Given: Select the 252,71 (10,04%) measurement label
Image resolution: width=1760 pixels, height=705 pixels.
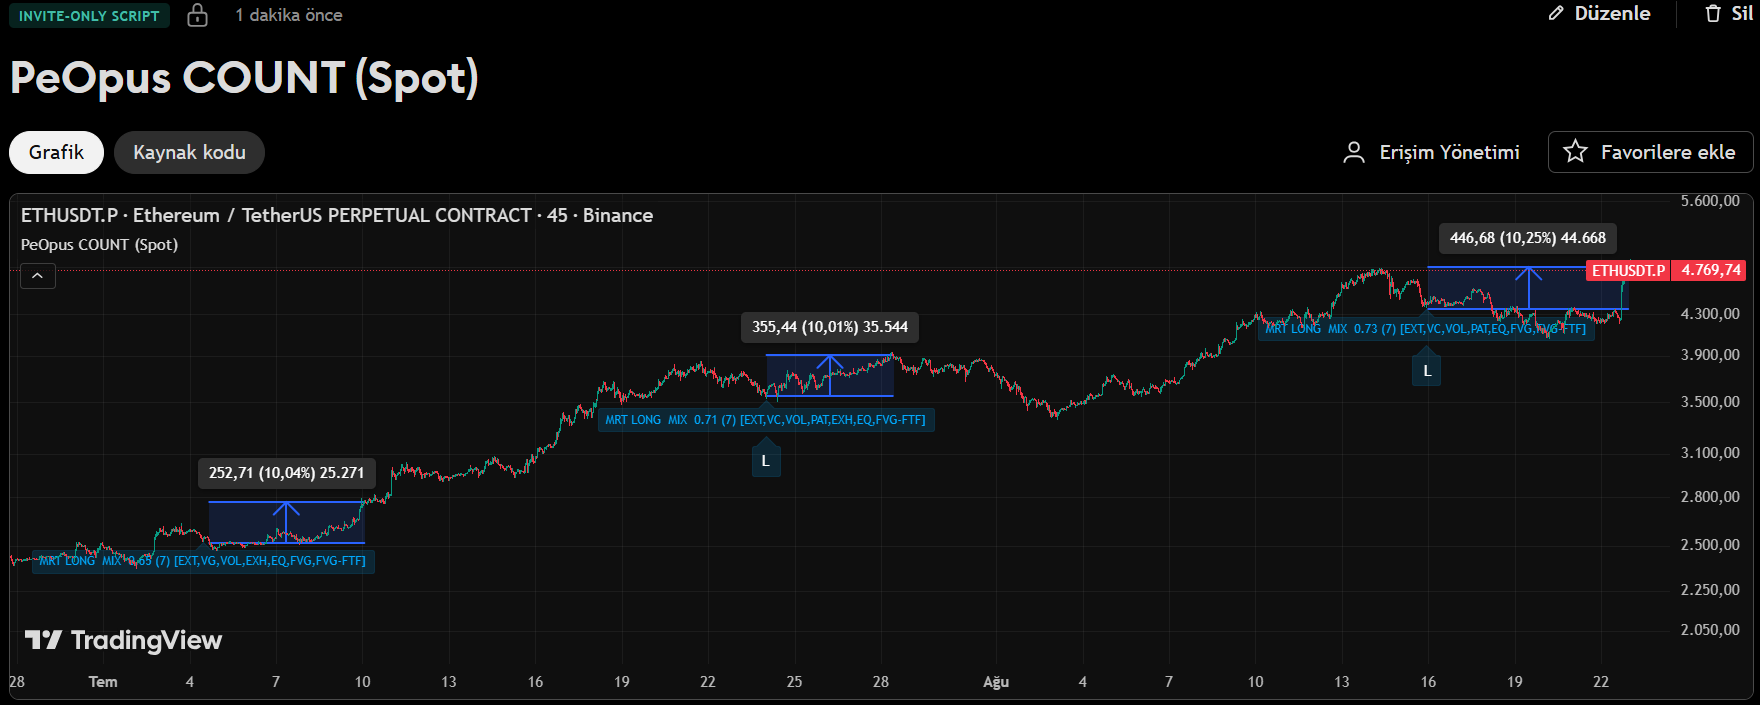Looking at the screenshot, I should (x=286, y=473).
